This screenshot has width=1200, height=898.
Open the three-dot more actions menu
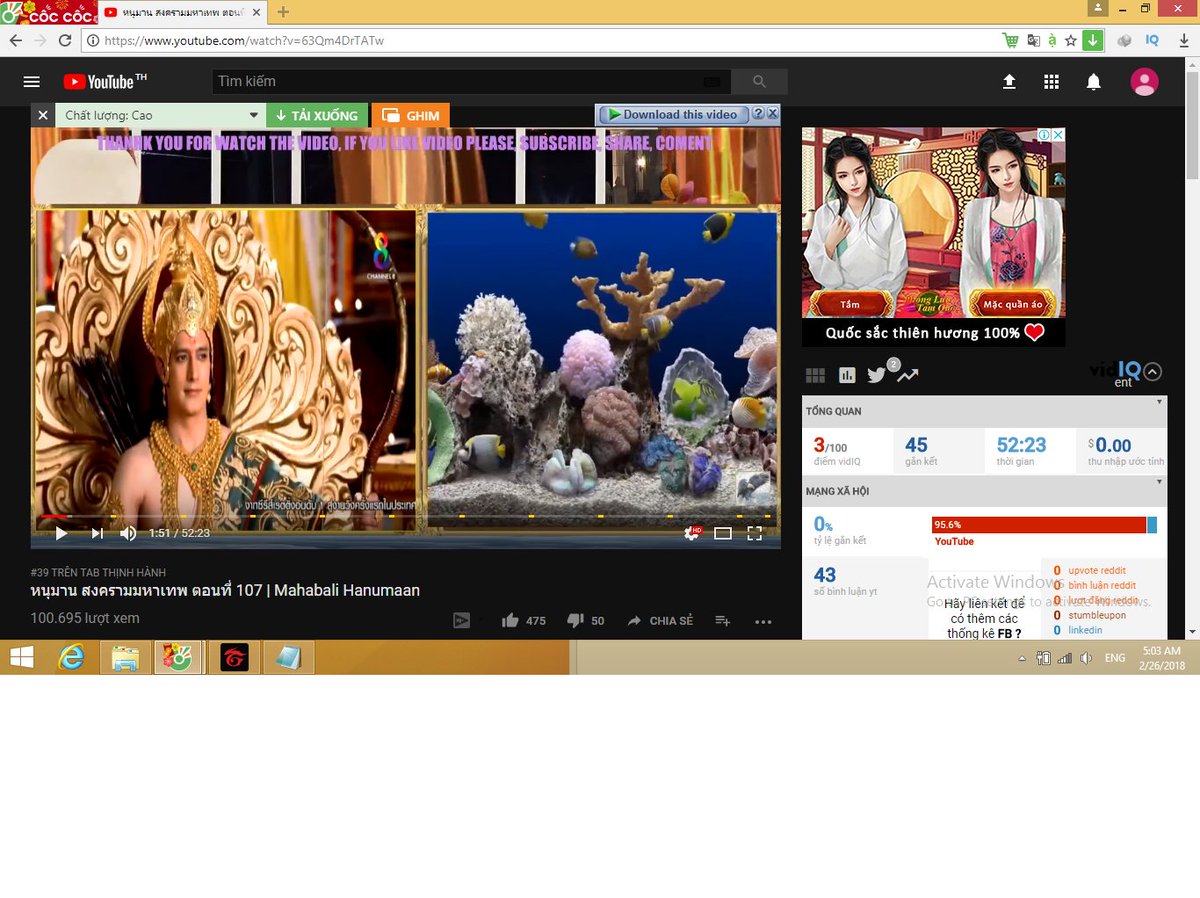763,621
